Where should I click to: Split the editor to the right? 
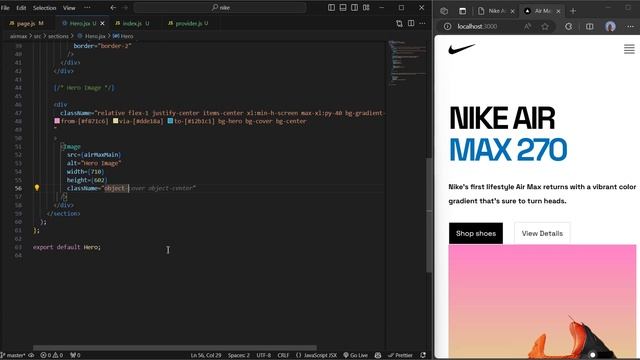tap(411, 24)
